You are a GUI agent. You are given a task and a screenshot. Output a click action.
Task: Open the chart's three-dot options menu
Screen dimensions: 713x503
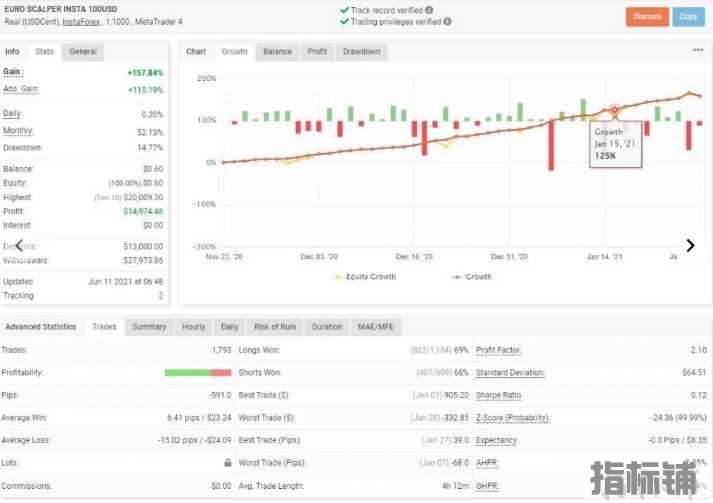[697, 50]
